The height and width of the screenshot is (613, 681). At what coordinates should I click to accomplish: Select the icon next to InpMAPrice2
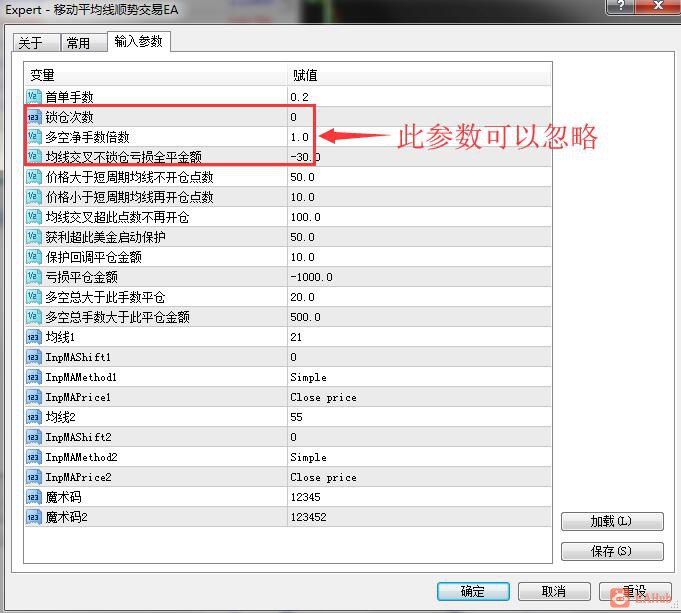(34, 477)
